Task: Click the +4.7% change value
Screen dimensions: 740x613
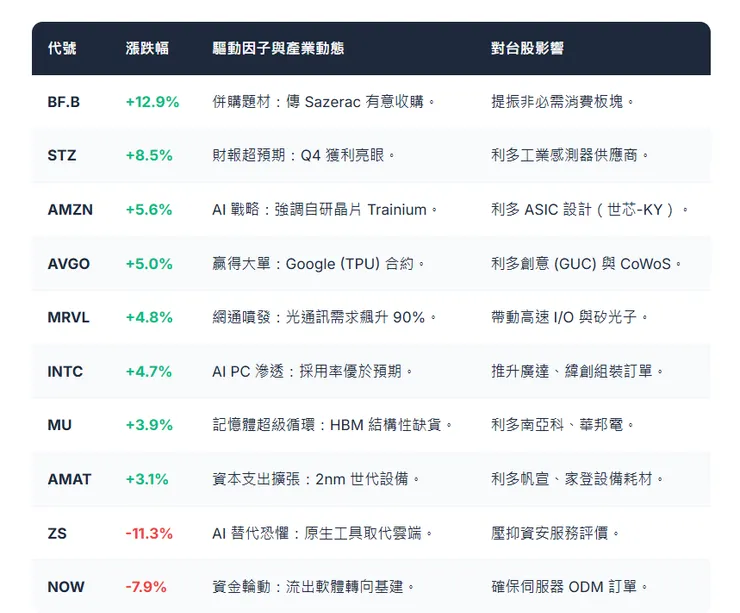Action: click(x=149, y=371)
